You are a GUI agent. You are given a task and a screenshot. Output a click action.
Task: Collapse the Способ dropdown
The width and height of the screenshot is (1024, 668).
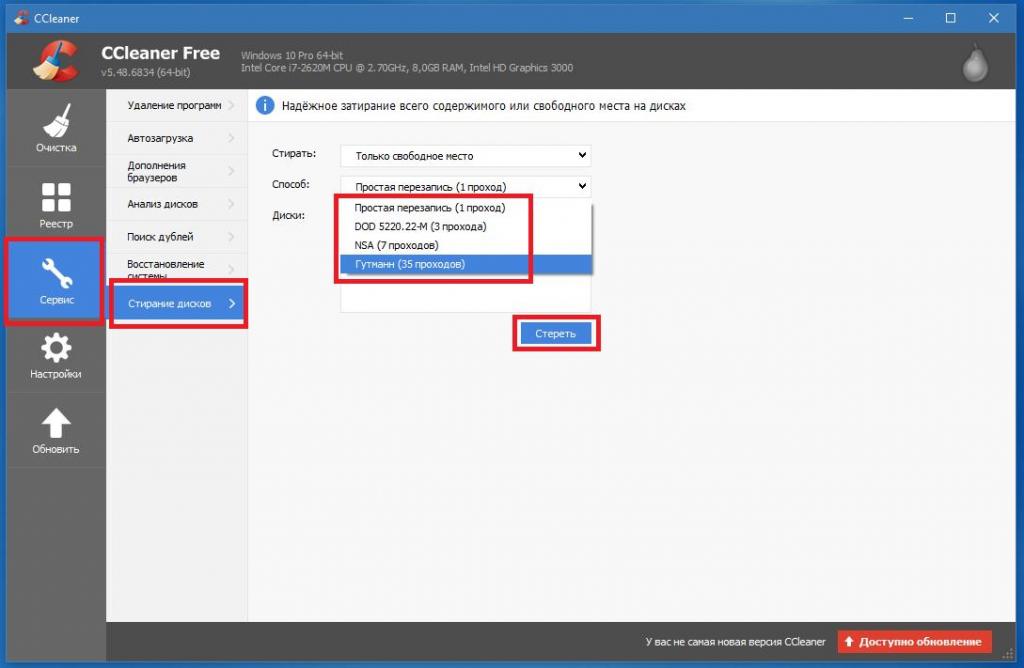click(465, 186)
